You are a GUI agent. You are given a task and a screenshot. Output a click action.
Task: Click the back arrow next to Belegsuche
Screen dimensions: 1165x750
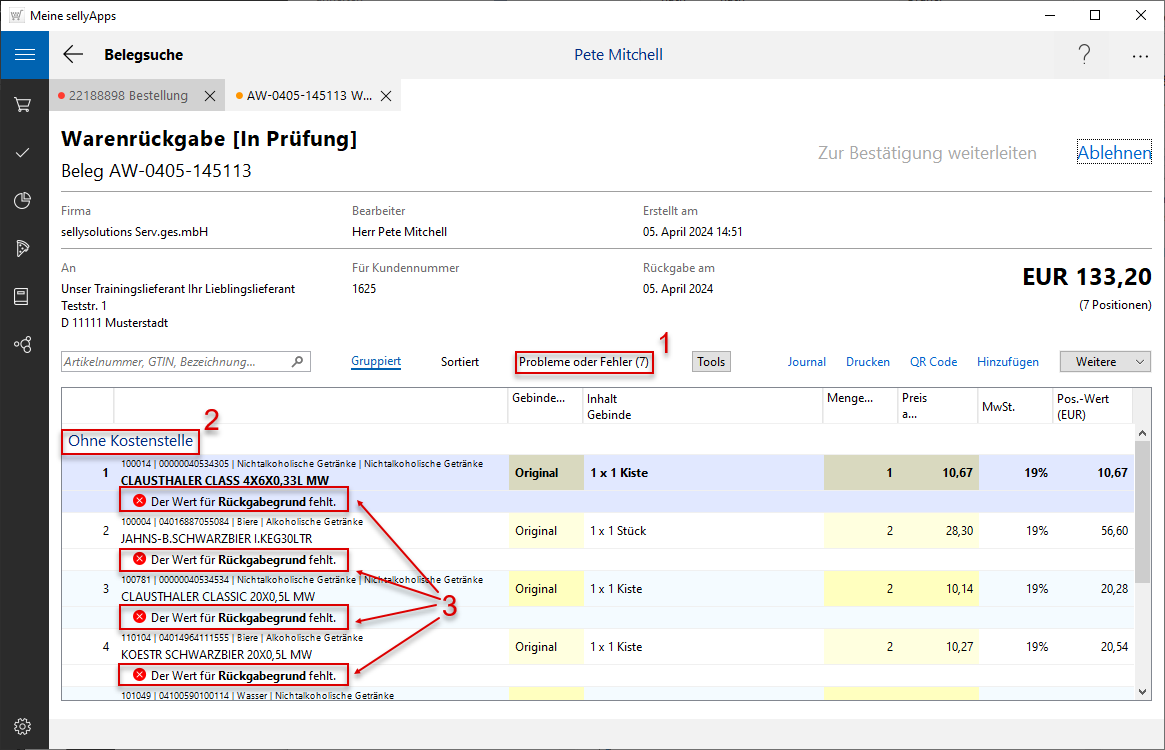pyautogui.click(x=73, y=55)
